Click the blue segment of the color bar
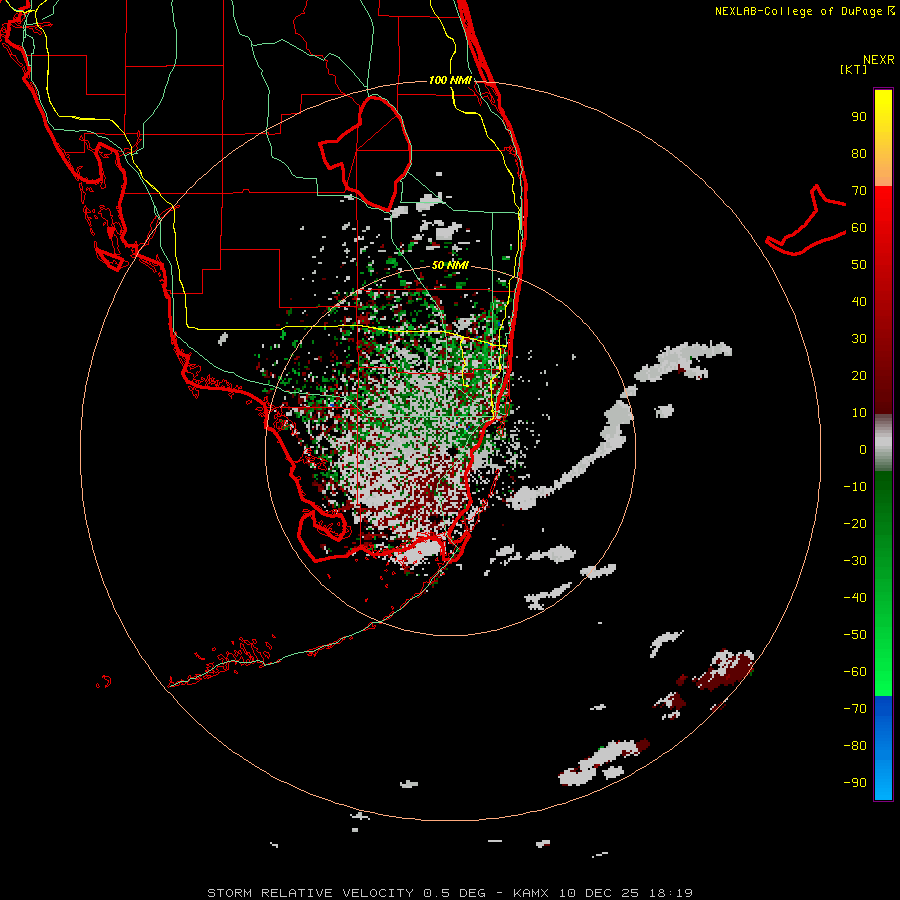This screenshot has width=900, height=900. coord(883,748)
